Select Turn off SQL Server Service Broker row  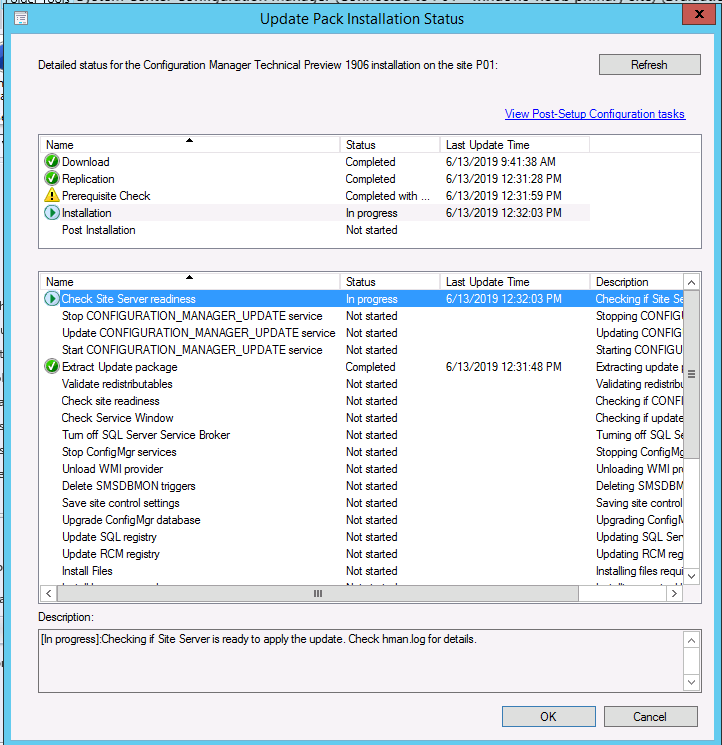click(x=362, y=435)
